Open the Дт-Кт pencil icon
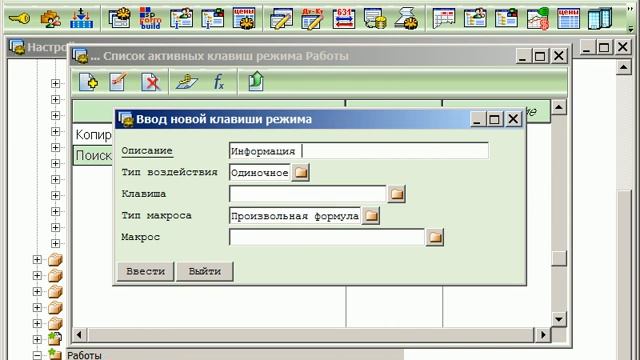 tap(312, 18)
